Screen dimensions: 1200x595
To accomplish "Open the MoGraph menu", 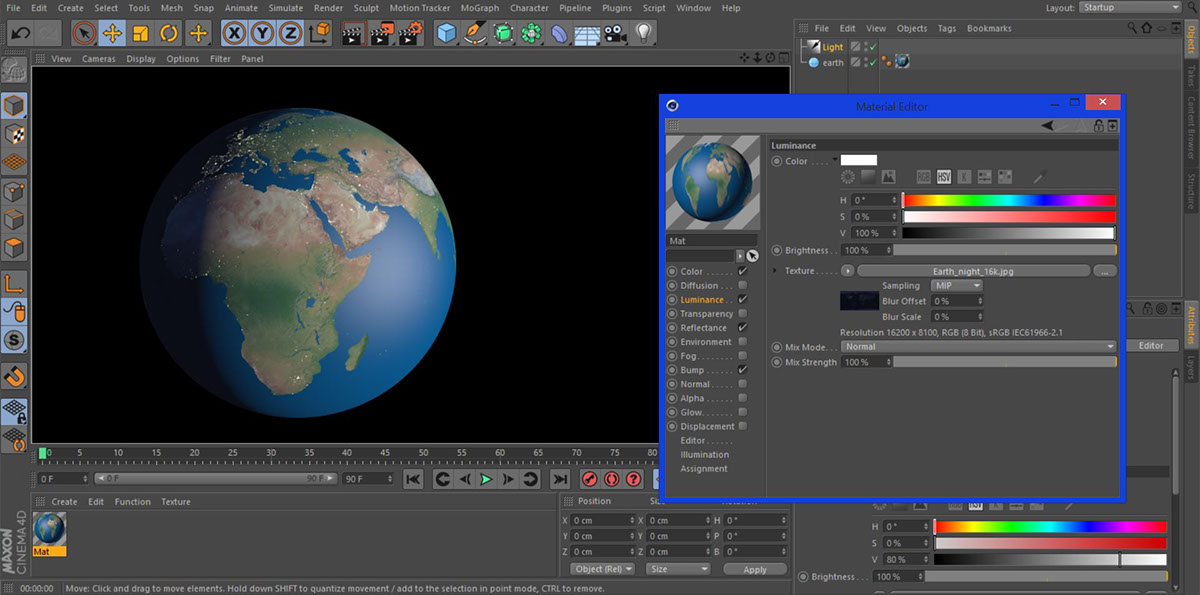I will coord(480,8).
